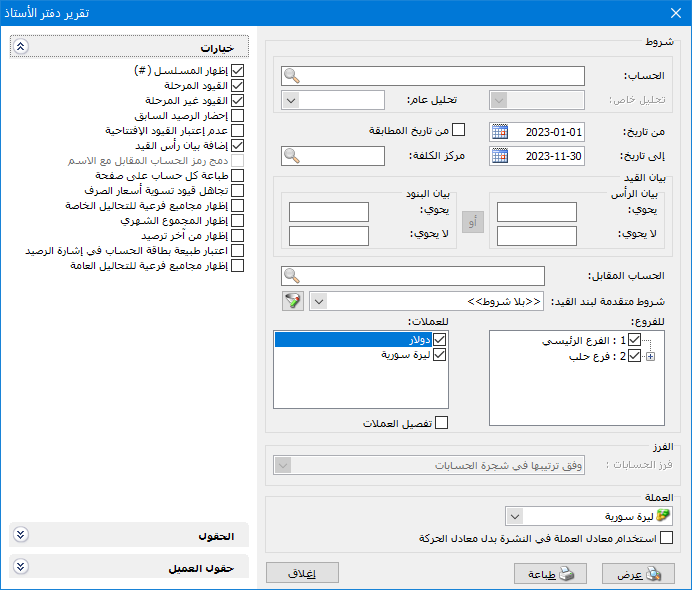The image size is (692, 590).
Task: Enable إظهار من آخر ترصيد checkbox
Action: pos(237,236)
